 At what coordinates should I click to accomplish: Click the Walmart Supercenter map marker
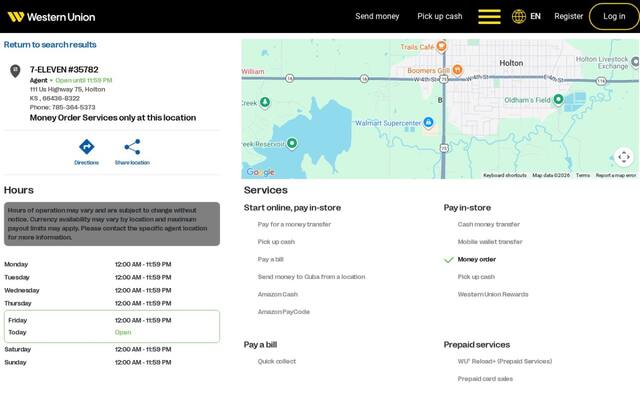coord(428,122)
